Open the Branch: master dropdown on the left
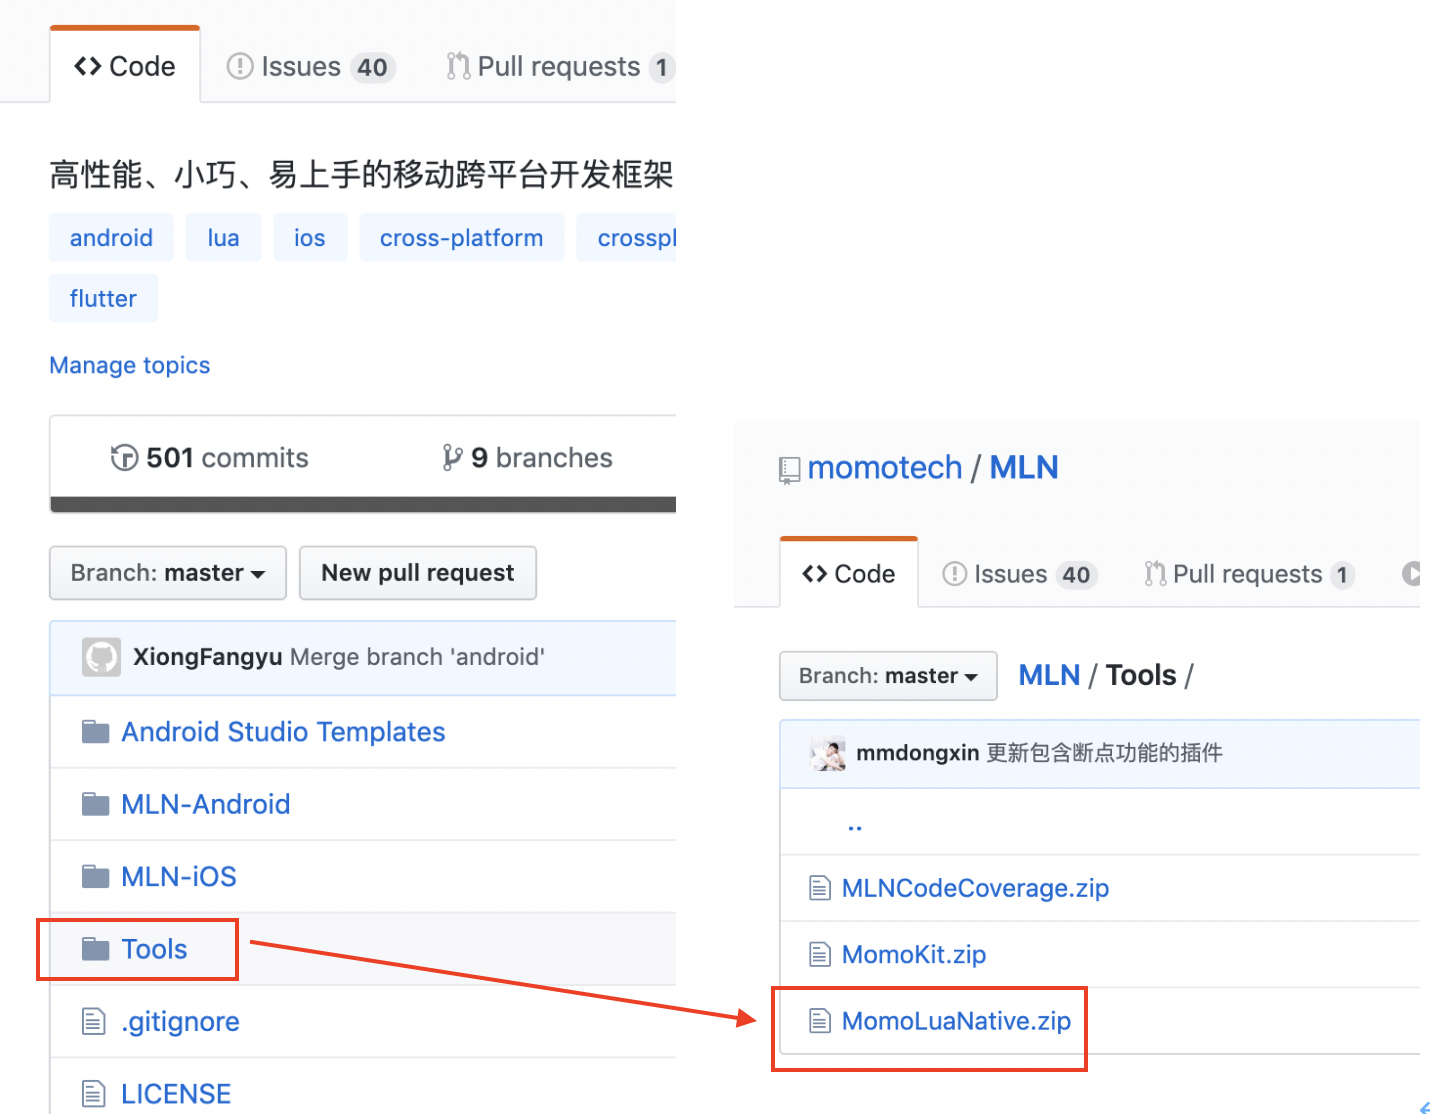The height and width of the screenshot is (1114, 1430). (167, 572)
